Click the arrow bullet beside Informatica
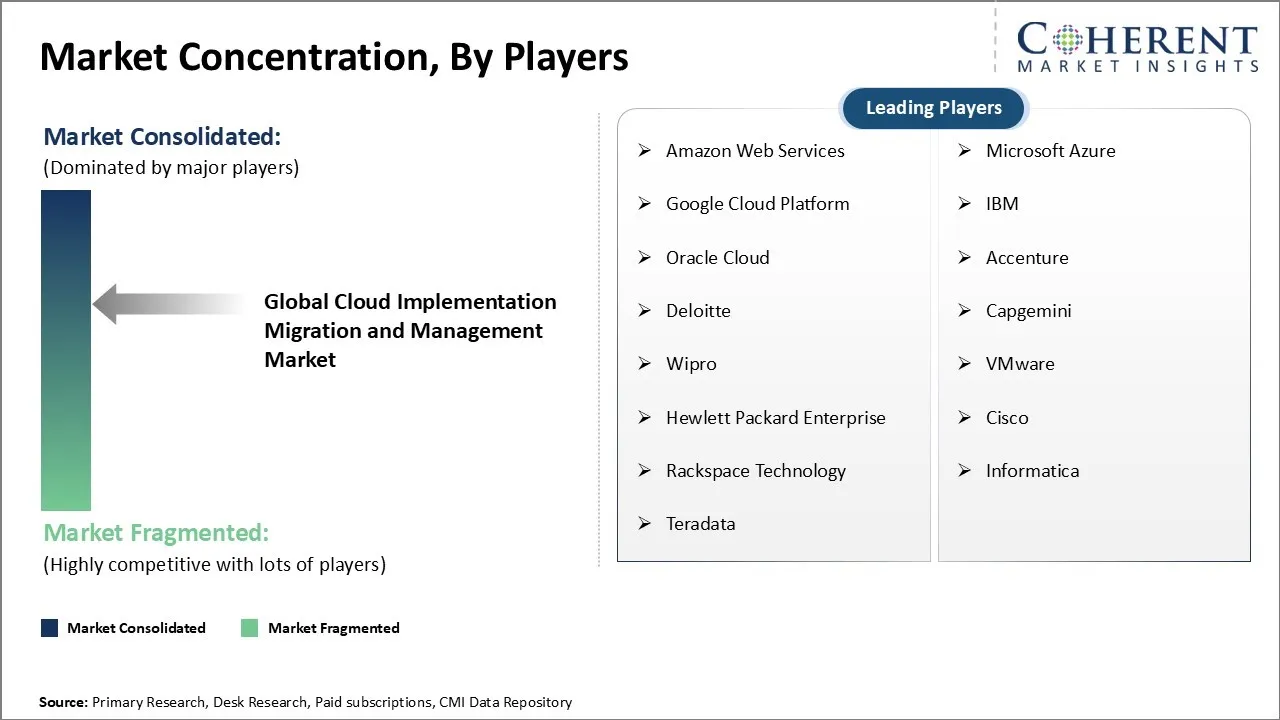1280x720 pixels. pos(965,471)
